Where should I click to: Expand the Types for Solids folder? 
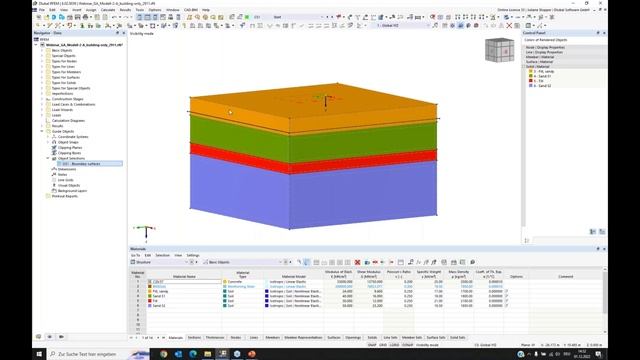tap(42, 83)
